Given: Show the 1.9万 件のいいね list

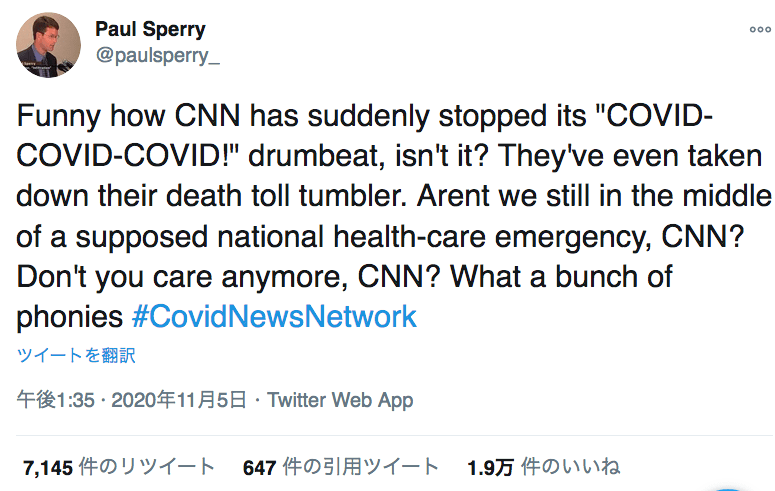Looking at the screenshot, I should (x=544, y=467).
